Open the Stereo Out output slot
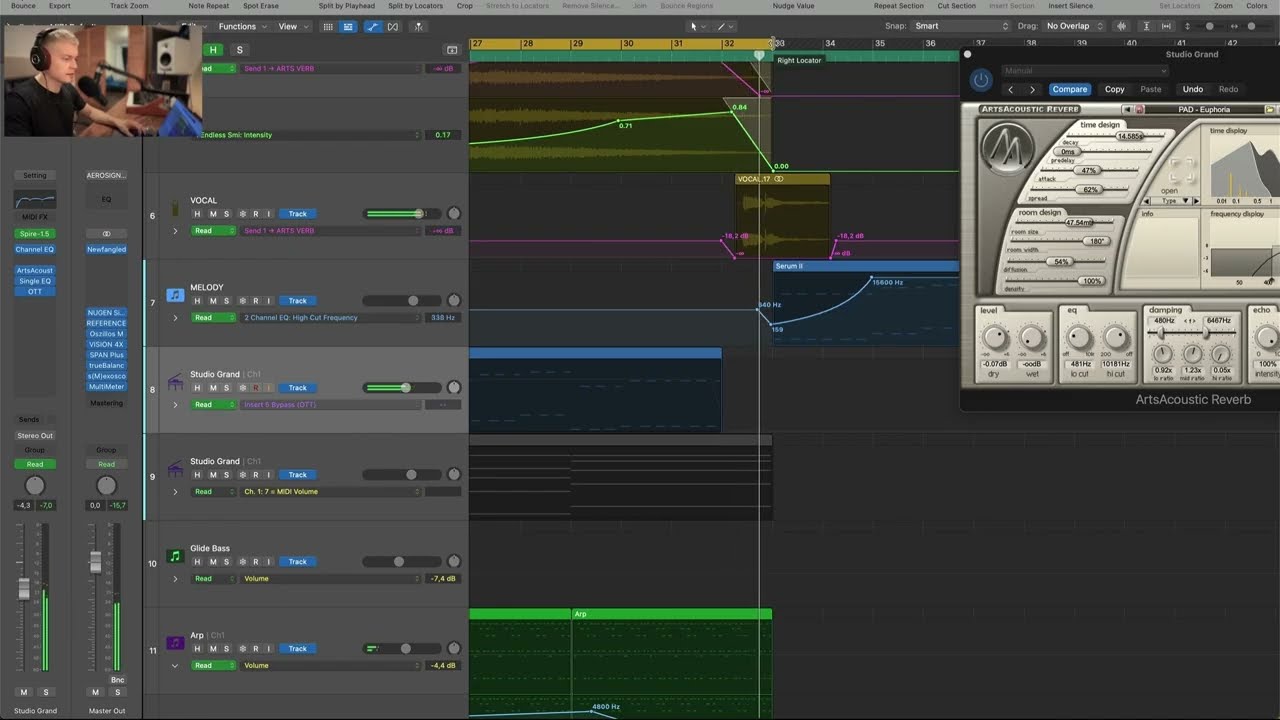 pos(35,436)
